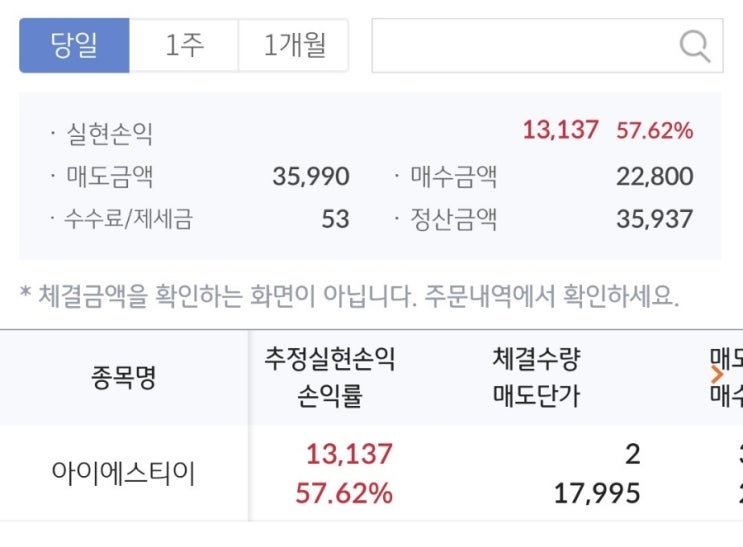743x547 pixels.
Task: Click the 종목명 column header
Action: click(x=124, y=378)
